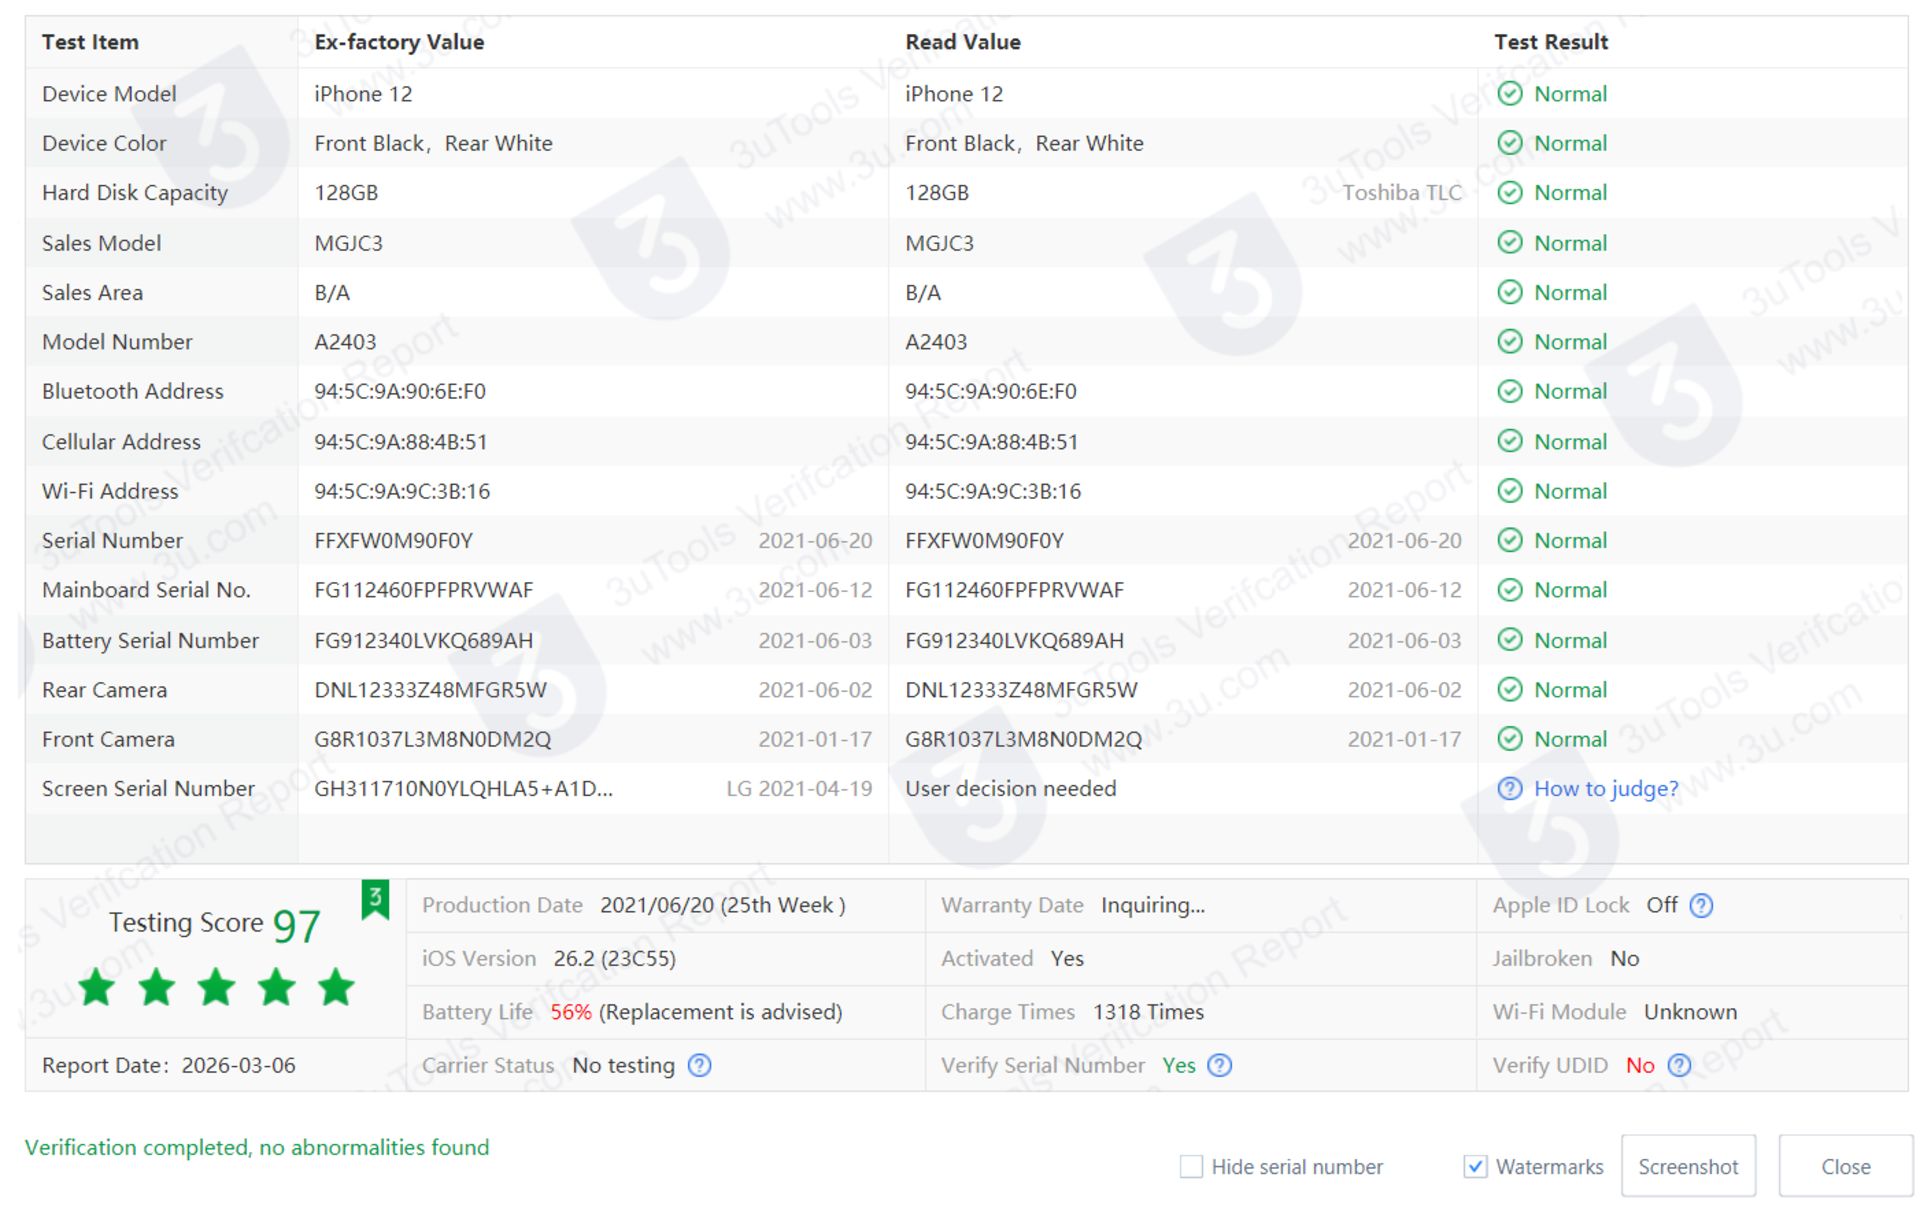
Task: Click the iOS Version 26.2 (23C55) value
Action: 615,958
